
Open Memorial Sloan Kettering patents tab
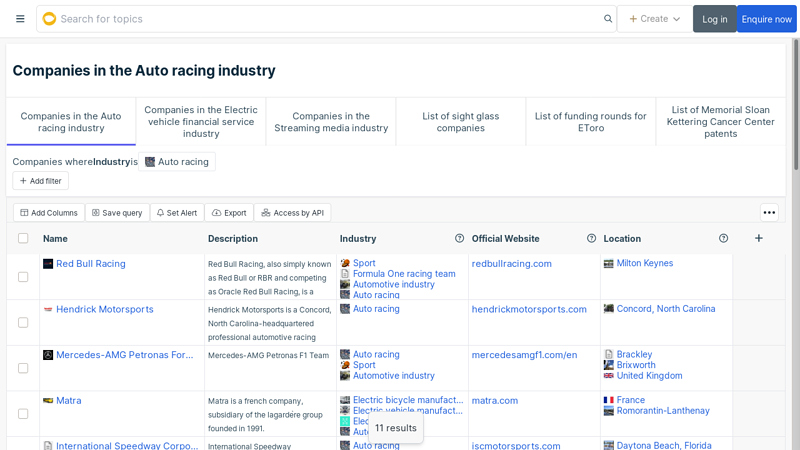pos(720,122)
